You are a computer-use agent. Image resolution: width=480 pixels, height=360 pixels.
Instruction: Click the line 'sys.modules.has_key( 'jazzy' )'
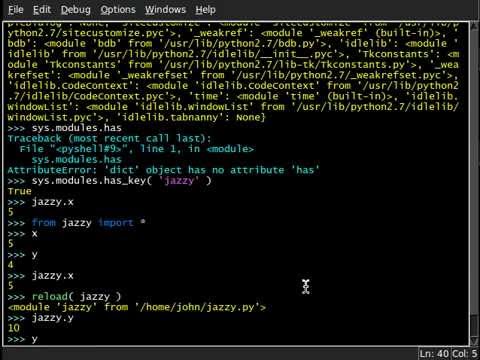(109, 181)
